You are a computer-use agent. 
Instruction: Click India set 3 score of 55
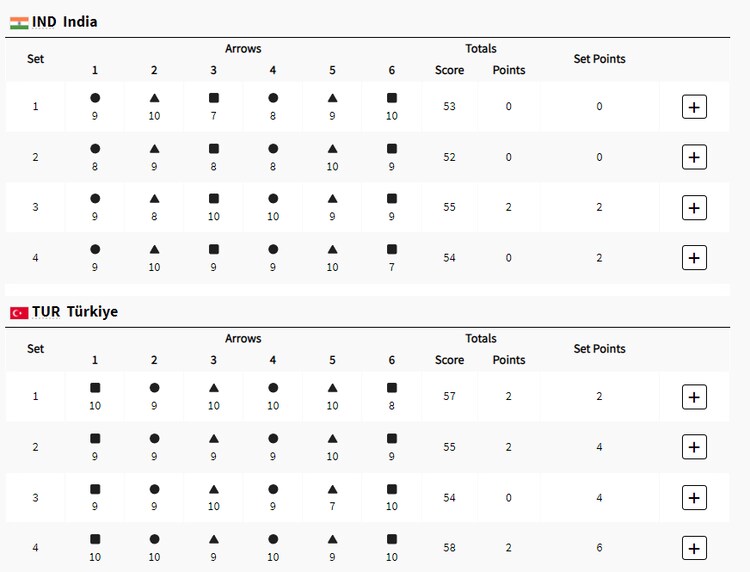point(450,207)
